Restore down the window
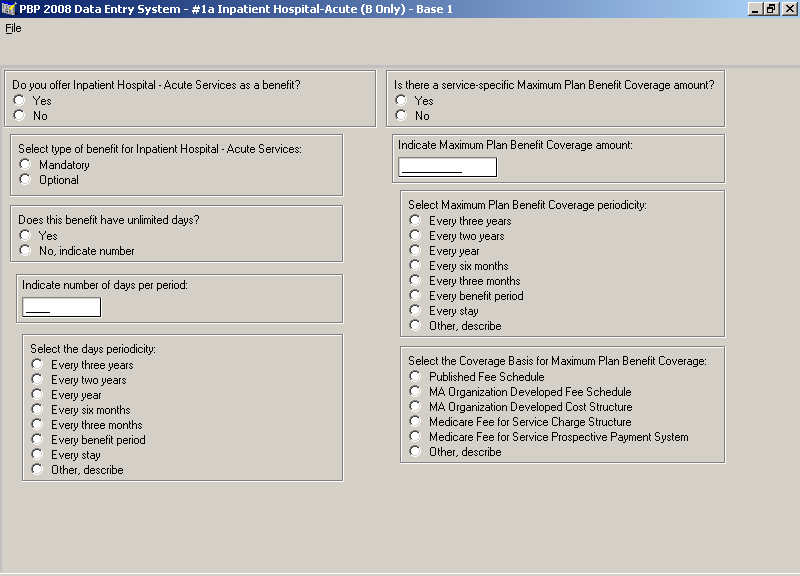Image resolution: width=800 pixels, height=576 pixels. point(771,9)
